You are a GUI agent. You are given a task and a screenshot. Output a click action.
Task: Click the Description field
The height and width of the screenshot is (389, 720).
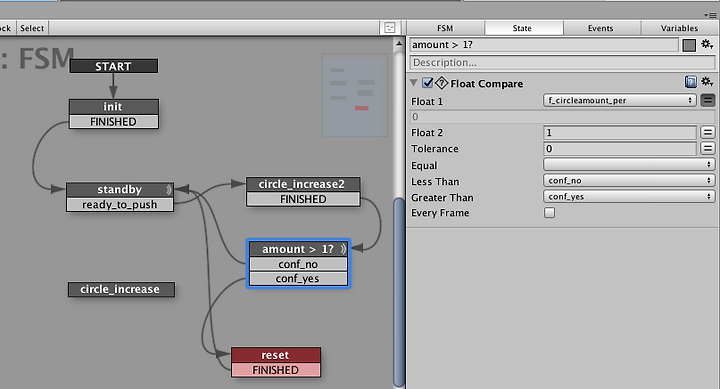point(562,62)
